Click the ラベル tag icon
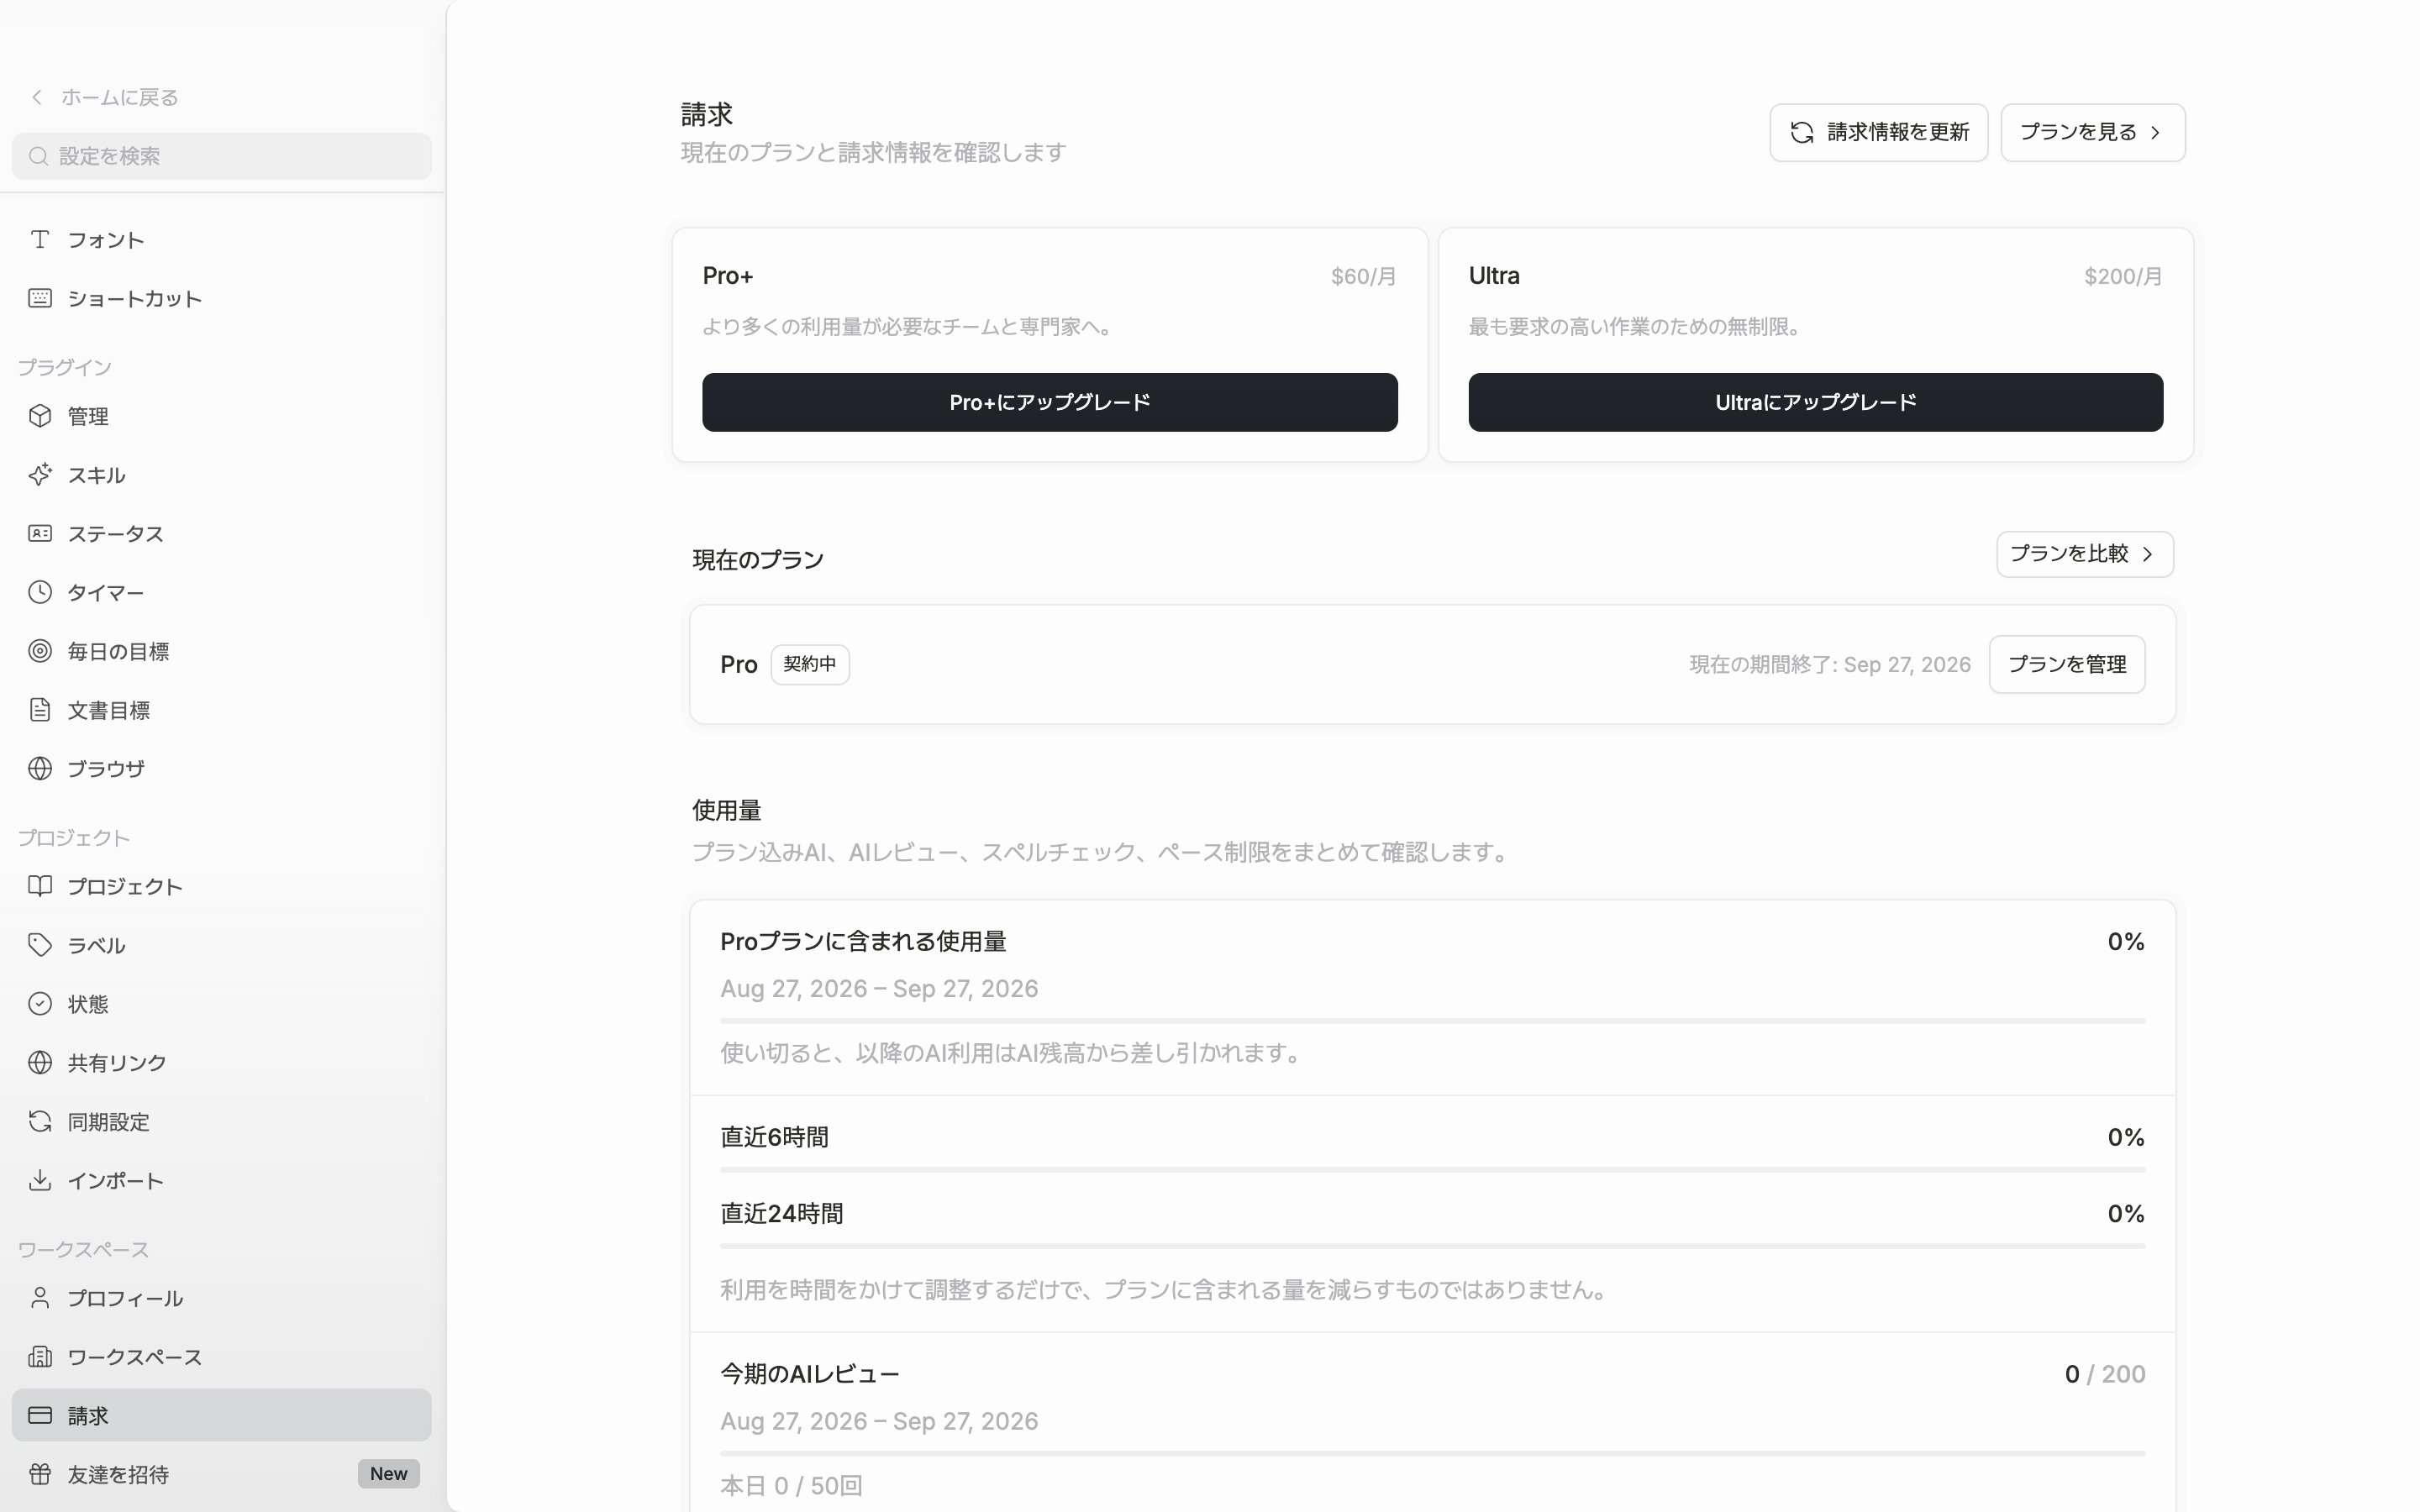This screenshot has height=1512, width=2420. 40,945
